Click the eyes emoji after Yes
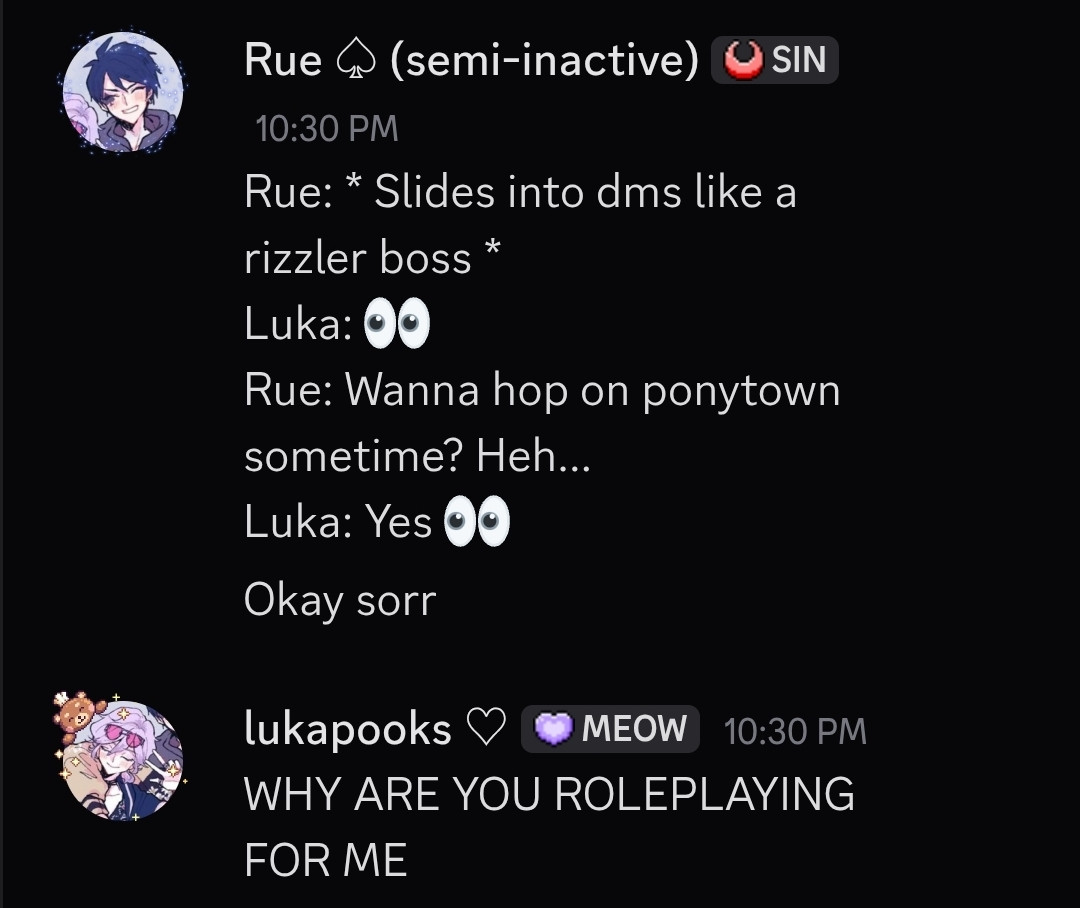The image size is (1080, 908). pyautogui.click(x=477, y=521)
